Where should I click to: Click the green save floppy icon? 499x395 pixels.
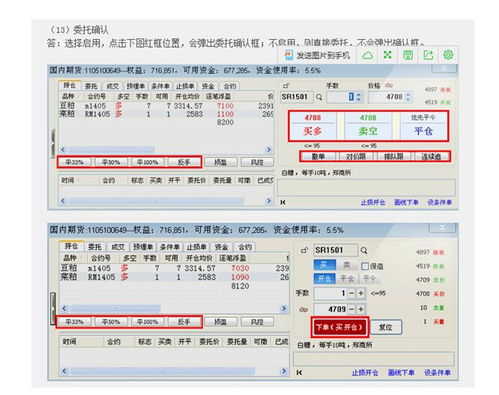pos(408,55)
